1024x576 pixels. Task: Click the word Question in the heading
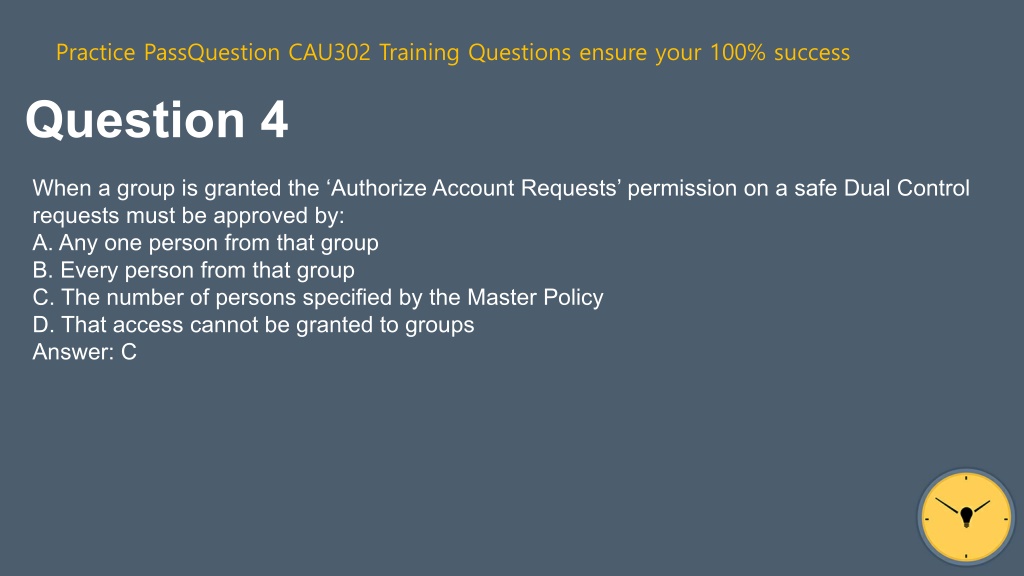[135, 120]
